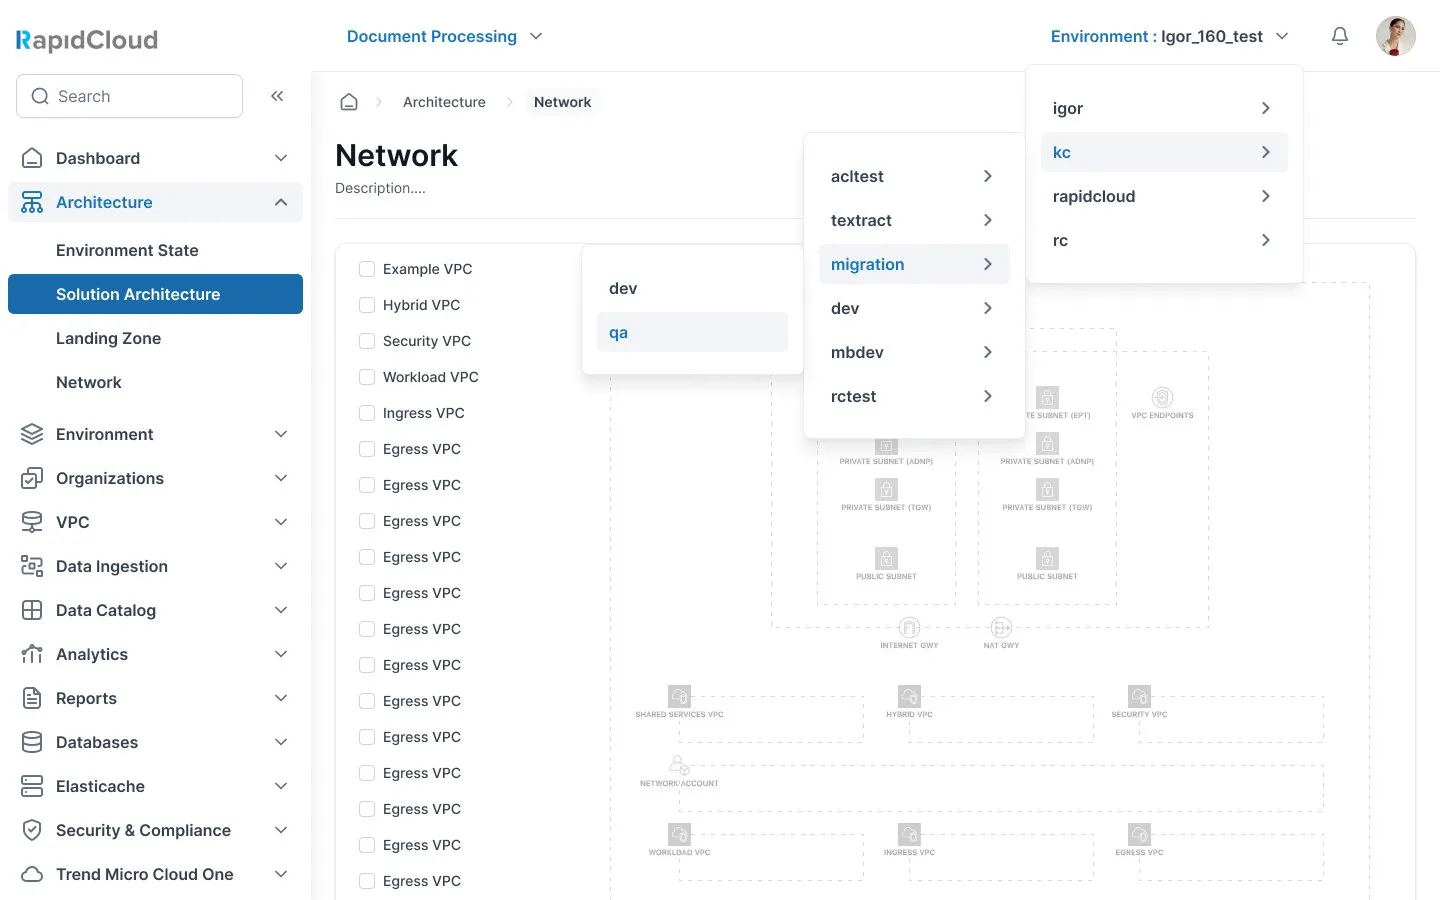Collapse the Architecture section chevron
This screenshot has width=1440, height=900.
(x=281, y=202)
